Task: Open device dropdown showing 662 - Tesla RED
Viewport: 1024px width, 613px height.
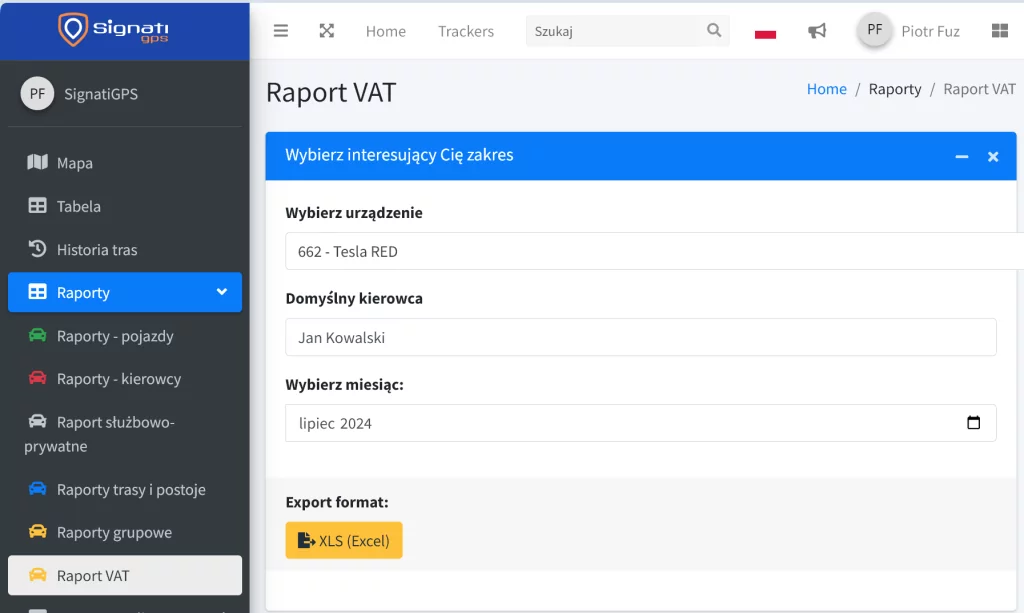Action: point(654,251)
